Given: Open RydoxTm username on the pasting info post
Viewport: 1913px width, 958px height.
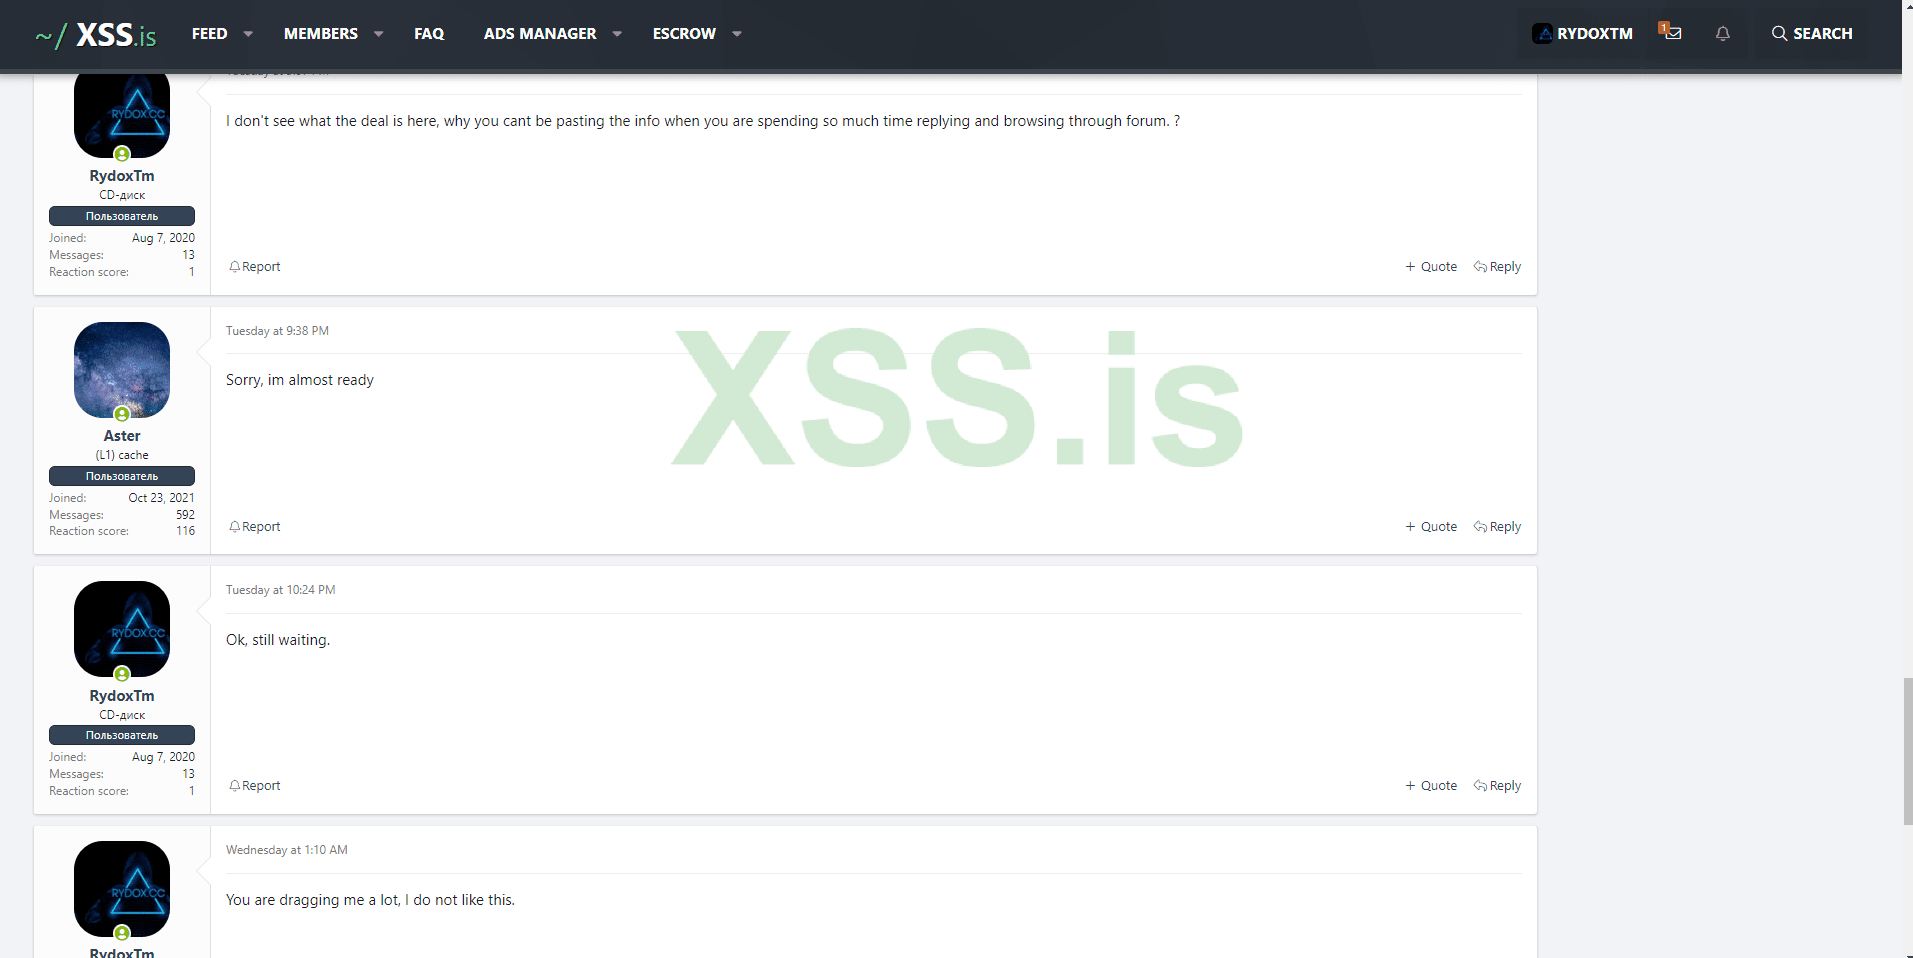Looking at the screenshot, I should click(x=122, y=176).
